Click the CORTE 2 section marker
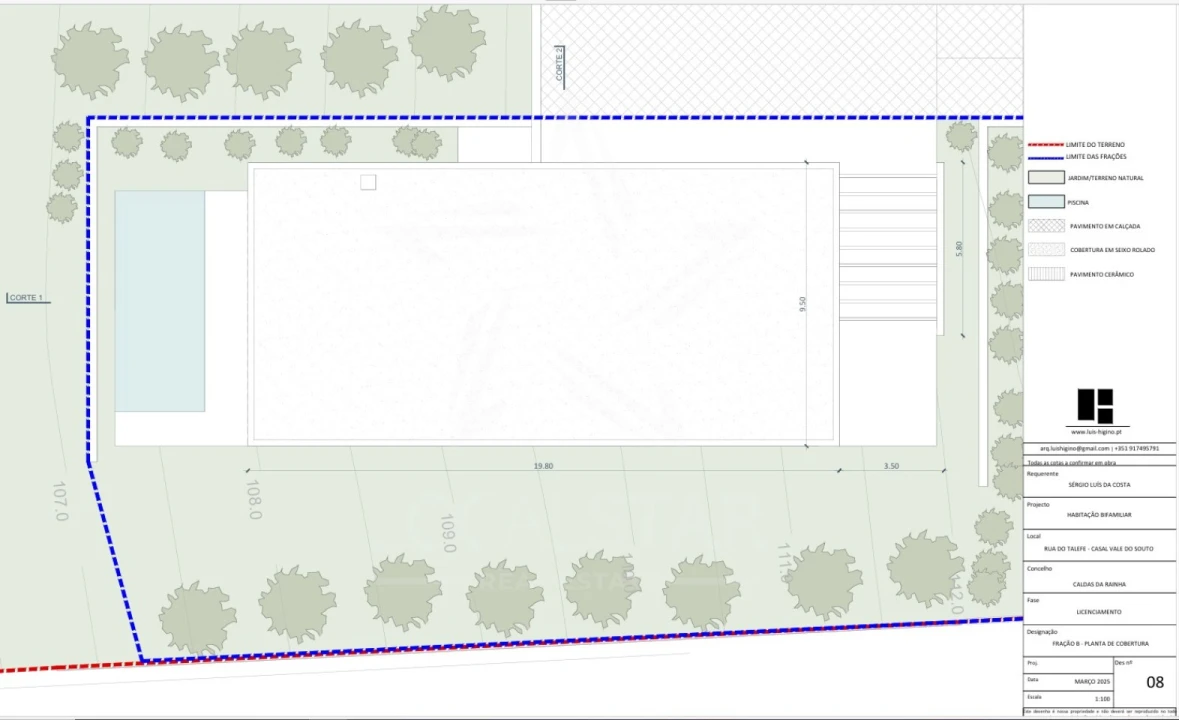The image size is (1179, 720). 559,66
